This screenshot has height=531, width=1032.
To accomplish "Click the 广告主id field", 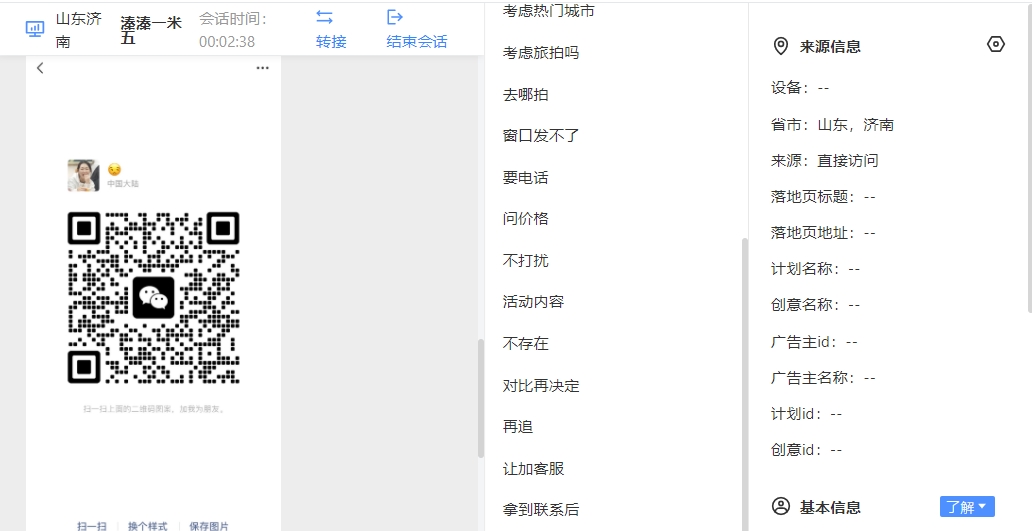I will tap(814, 341).
